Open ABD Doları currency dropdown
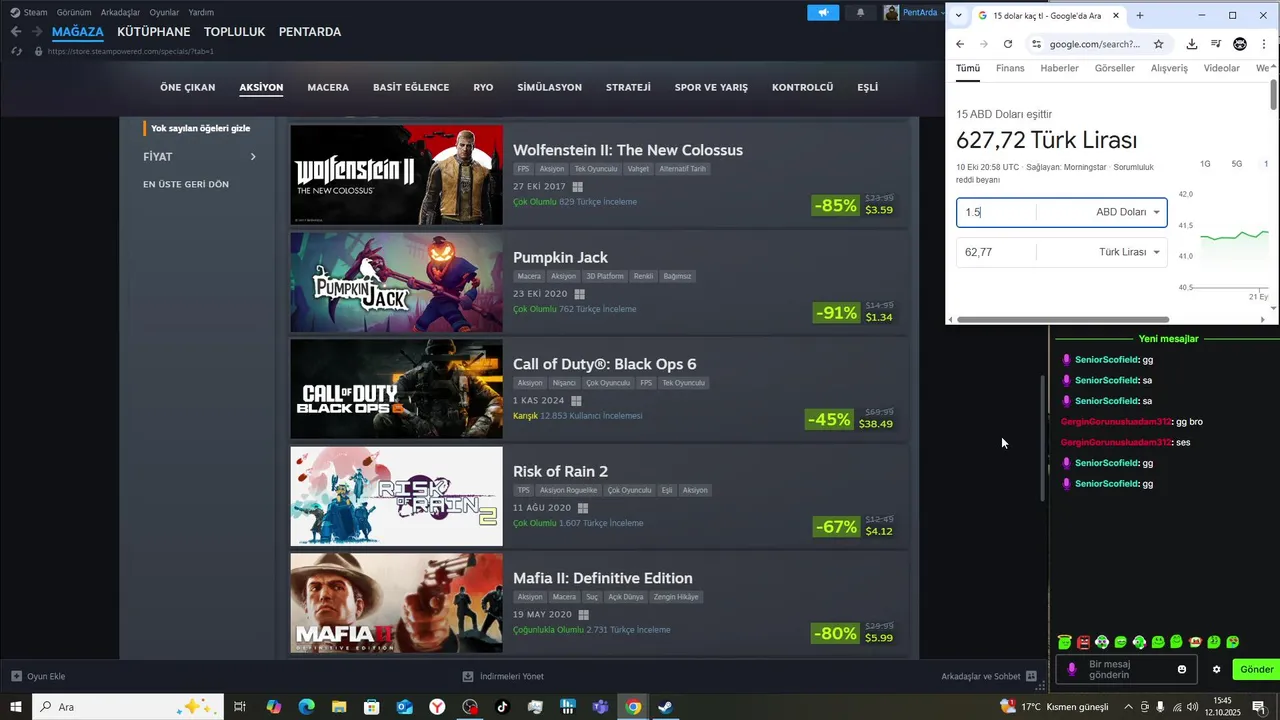This screenshot has height=720, width=1280. [1128, 212]
